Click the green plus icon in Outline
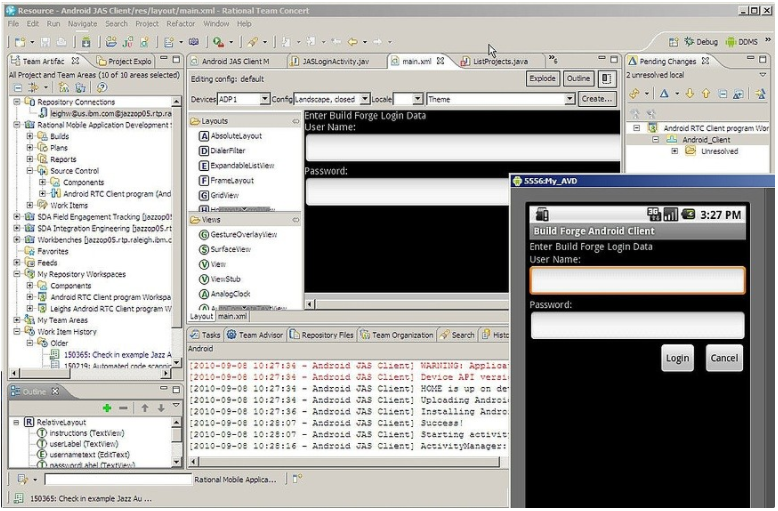Screen dimensions: 778x511 107,408
